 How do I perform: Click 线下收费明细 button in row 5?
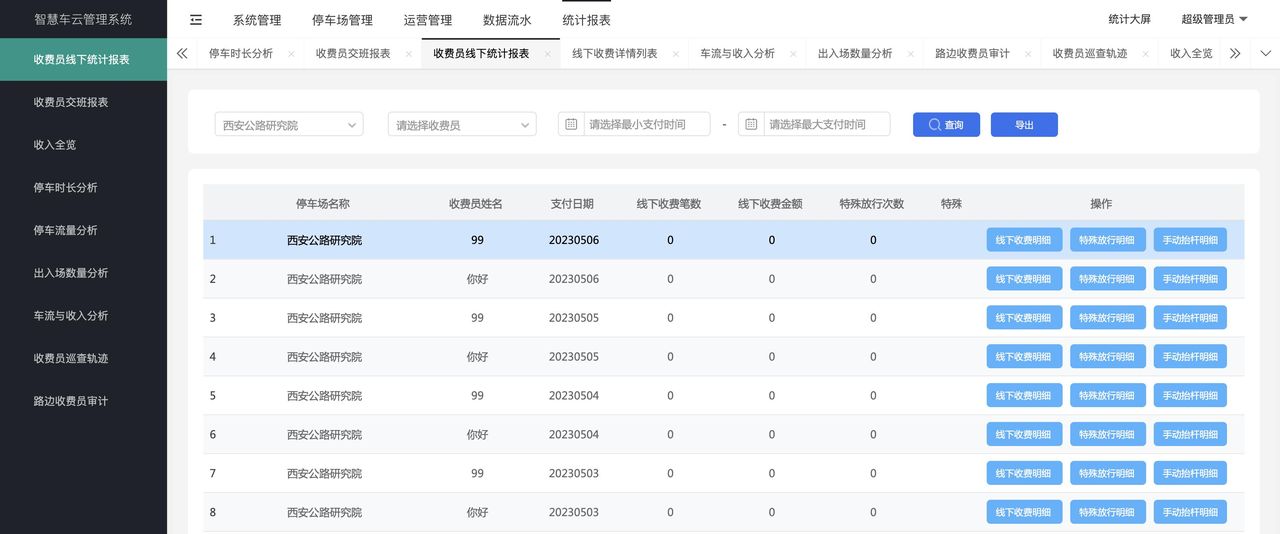[1023, 396]
